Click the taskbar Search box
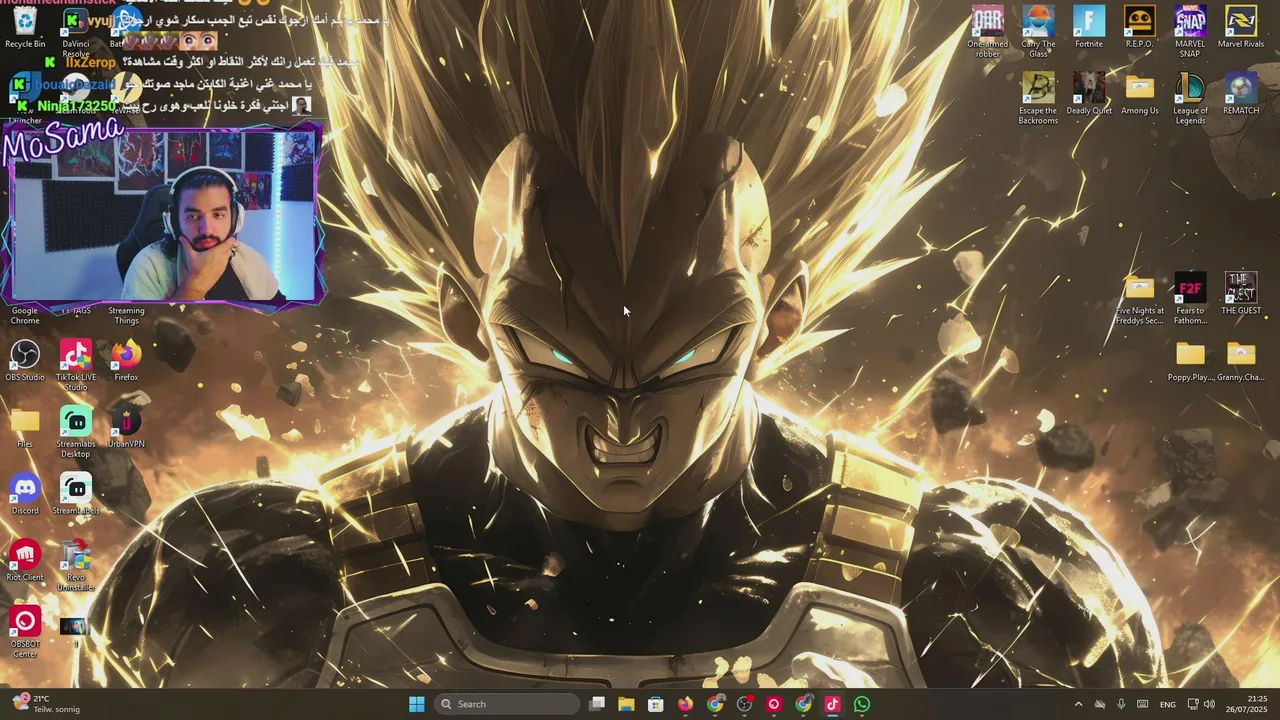 point(508,704)
